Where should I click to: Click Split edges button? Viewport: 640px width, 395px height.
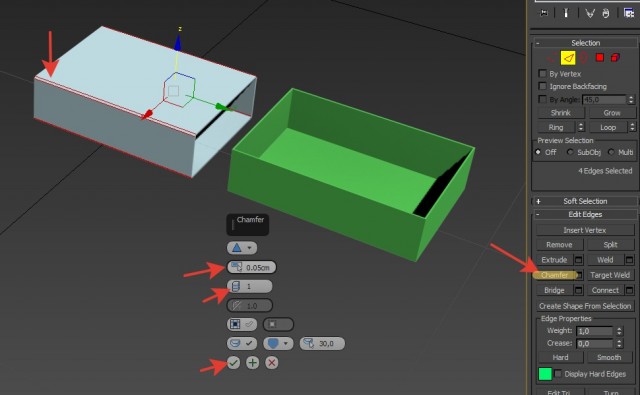(x=610, y=245)
